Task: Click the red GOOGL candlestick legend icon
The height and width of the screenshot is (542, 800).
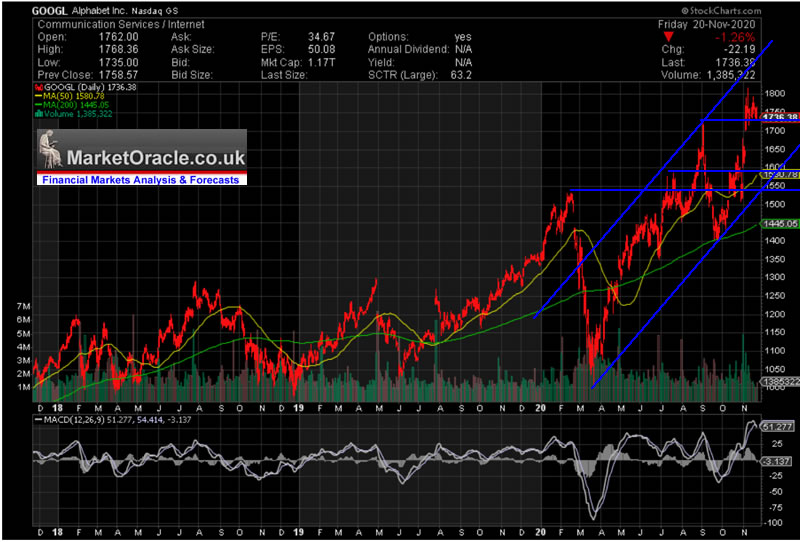Action: 37,88
